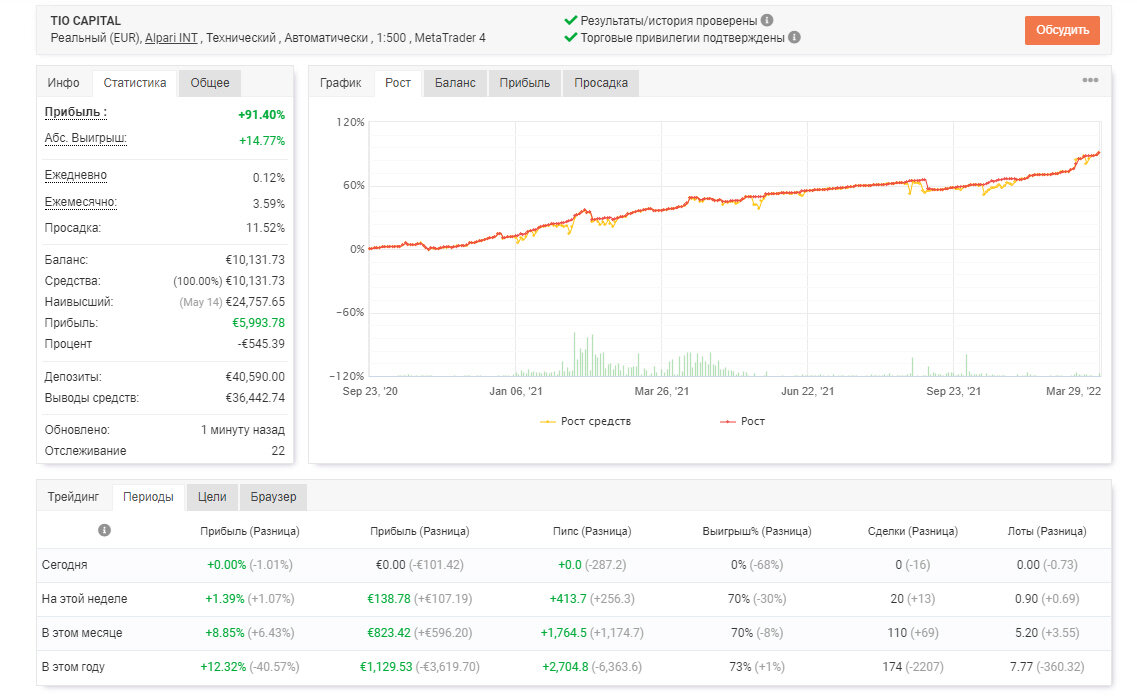Select the Рост chart tab
The height and width of the screenshot is (698, 1137).
pyautogui.click(x=398, y=83)
